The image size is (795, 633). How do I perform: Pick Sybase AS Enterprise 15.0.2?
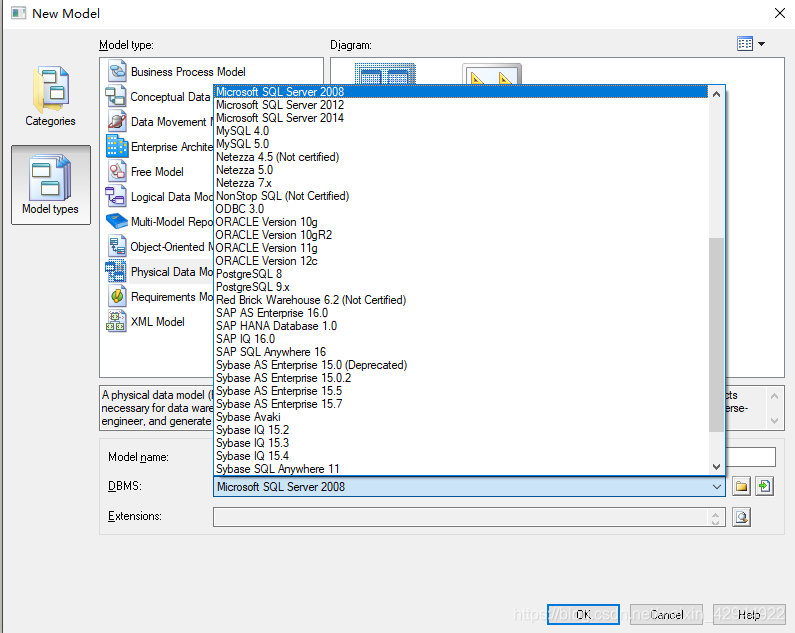[x=461, y=378]
